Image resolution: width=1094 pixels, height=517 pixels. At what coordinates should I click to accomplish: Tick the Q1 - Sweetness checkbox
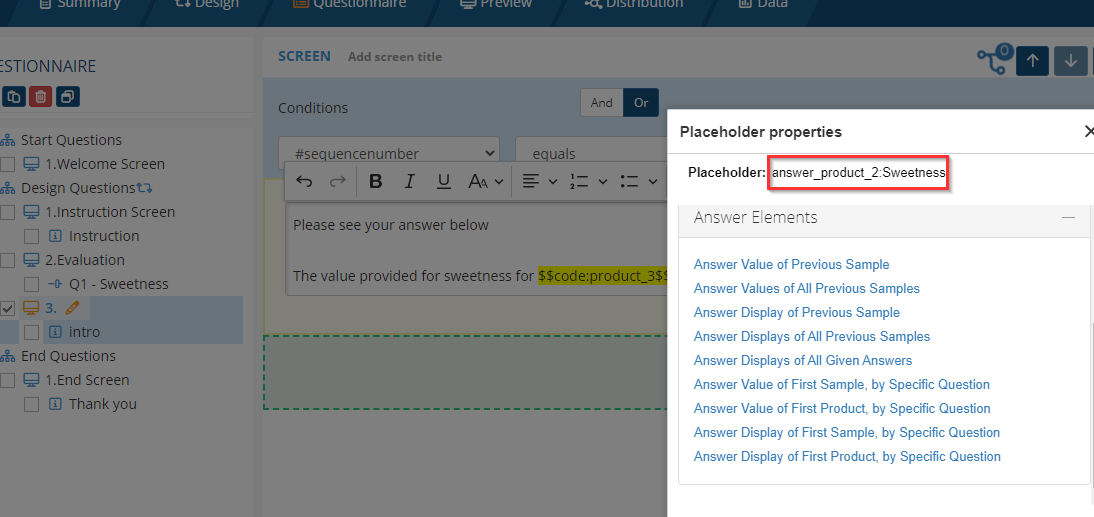(x=32, y=284)
